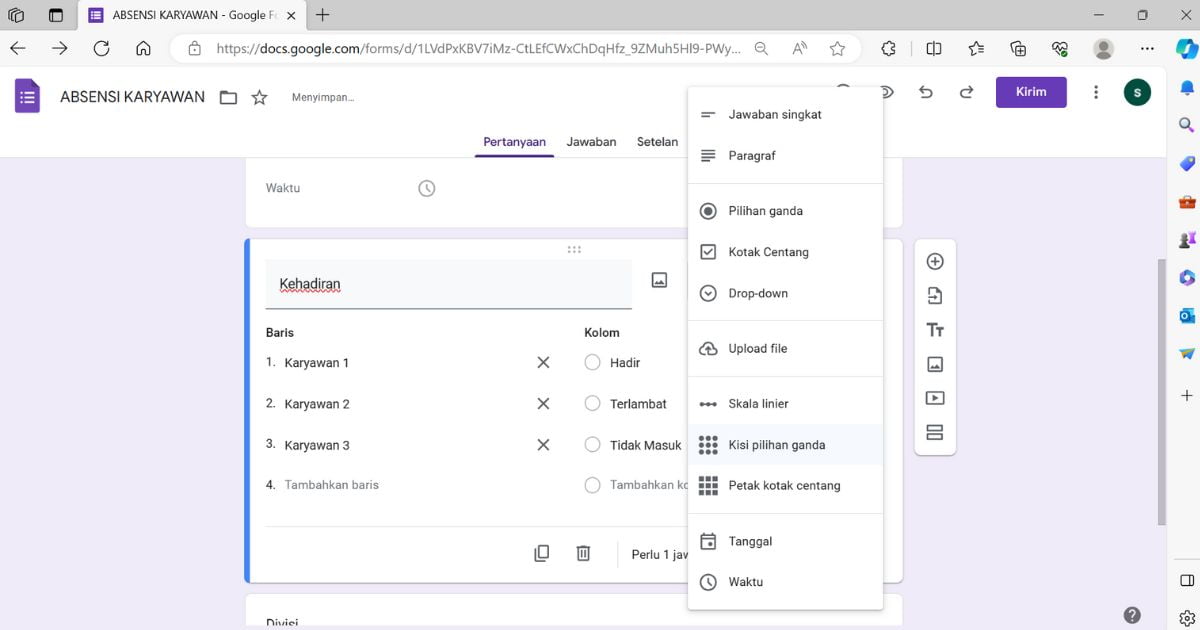Viewport: 1200px width, 630px height.
Task: Edit the Karyawan 2 row text
Action: click(x=317, y=404)
